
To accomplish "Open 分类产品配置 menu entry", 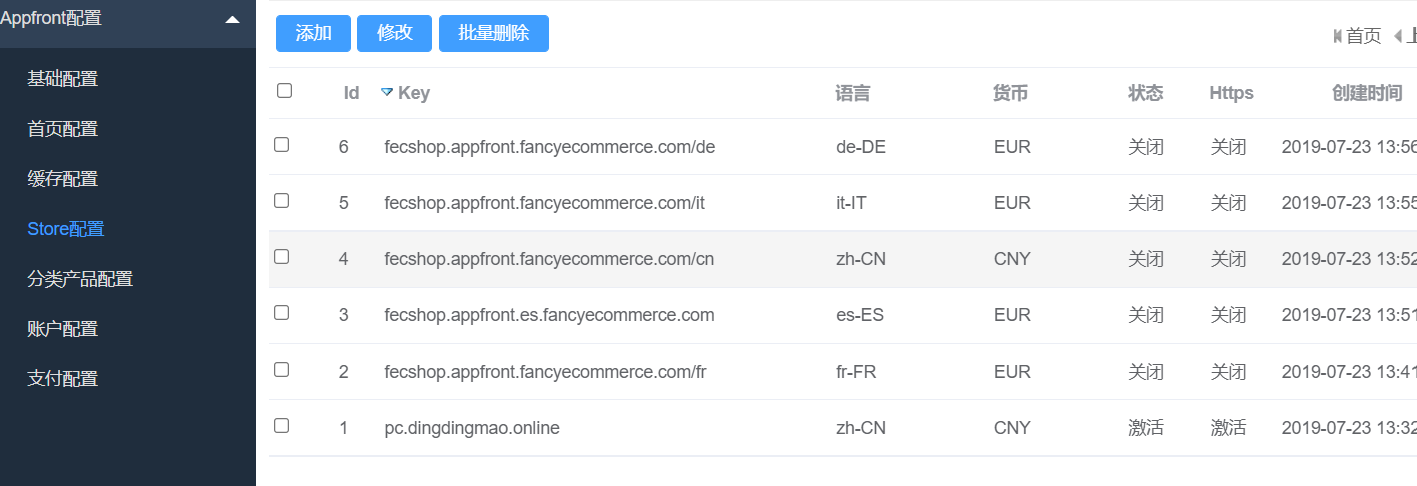I will coord(80,279).
